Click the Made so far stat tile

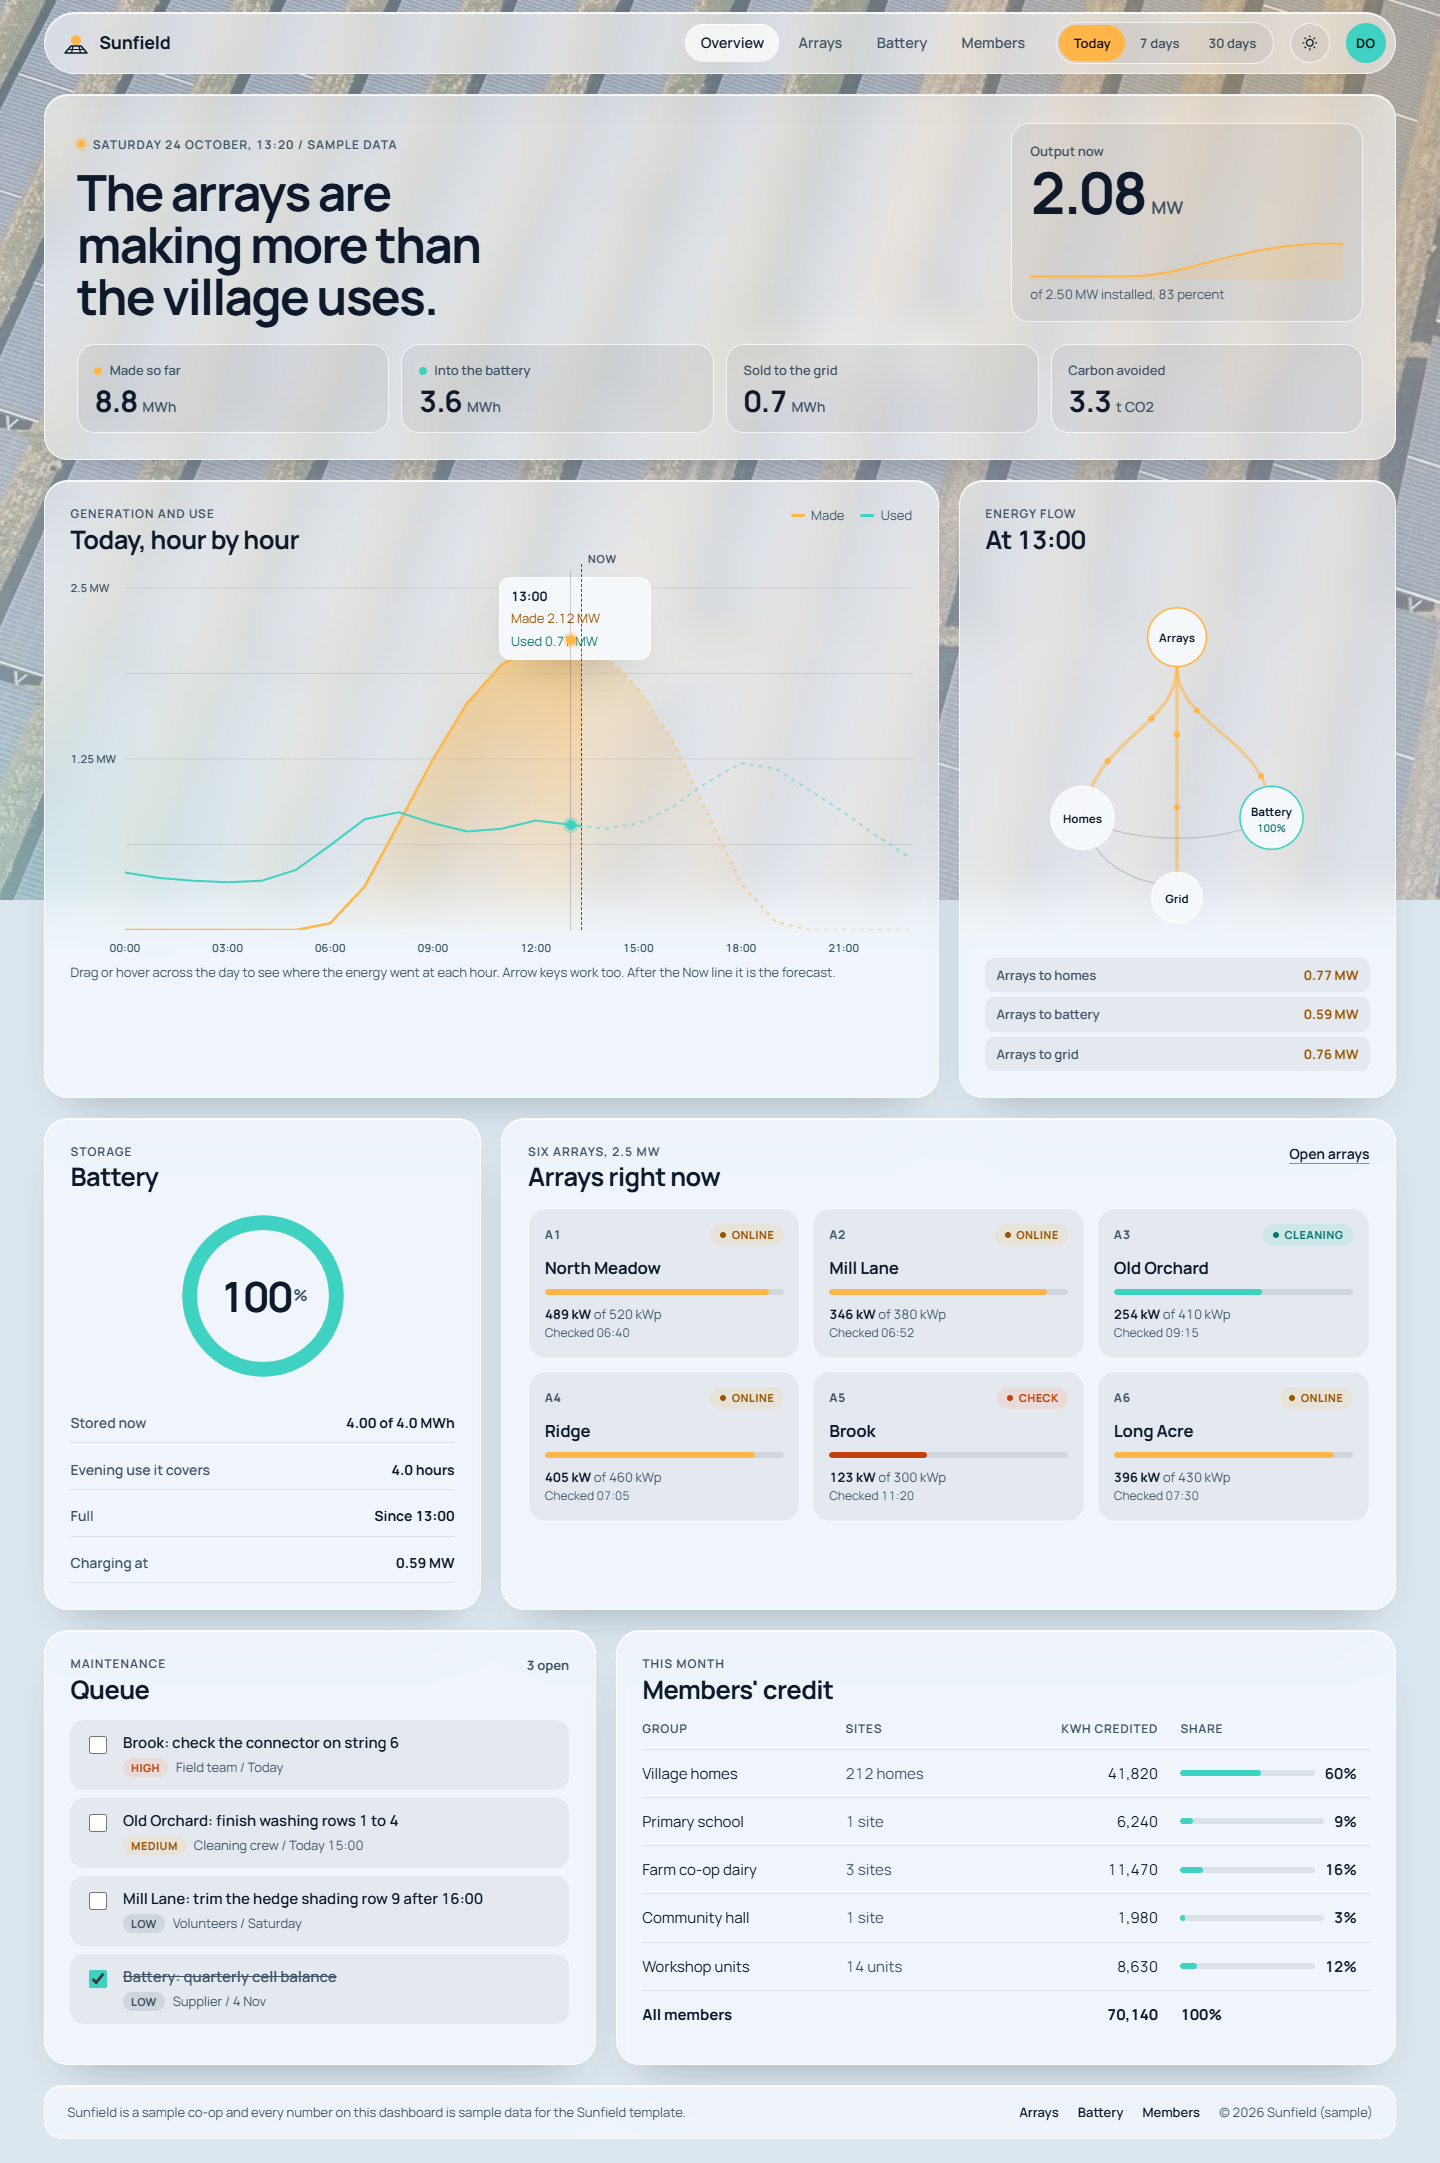coord(233,389)
